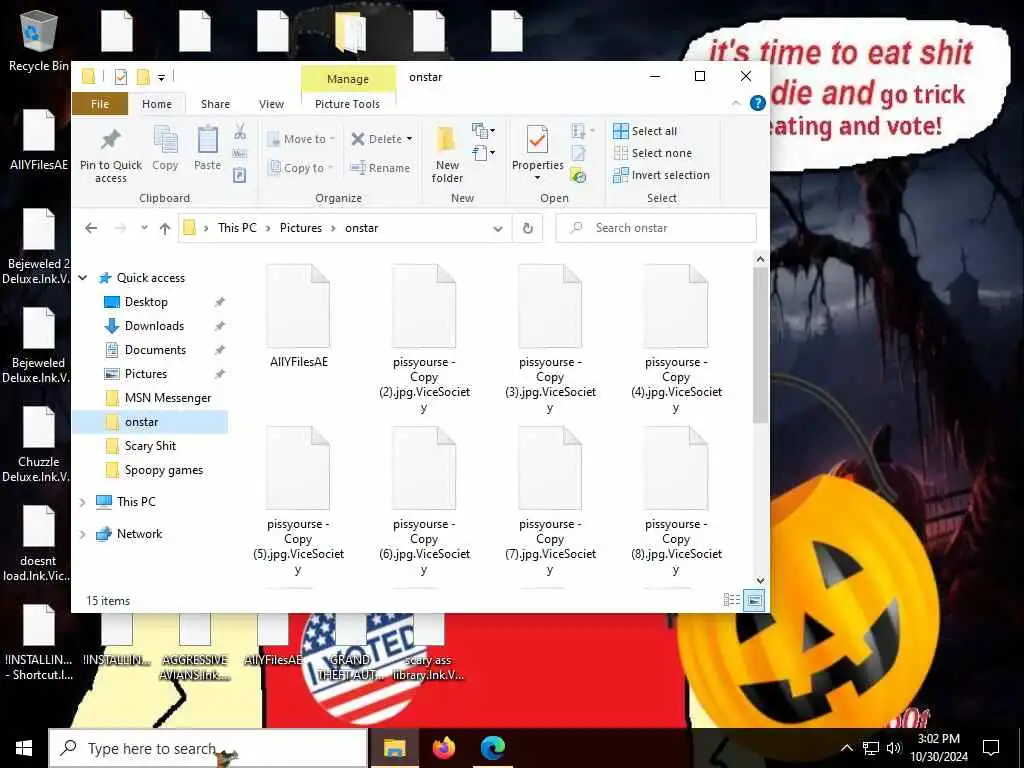Open the notification center icon
The image size is (1024, 768).
tap(991, 748)
